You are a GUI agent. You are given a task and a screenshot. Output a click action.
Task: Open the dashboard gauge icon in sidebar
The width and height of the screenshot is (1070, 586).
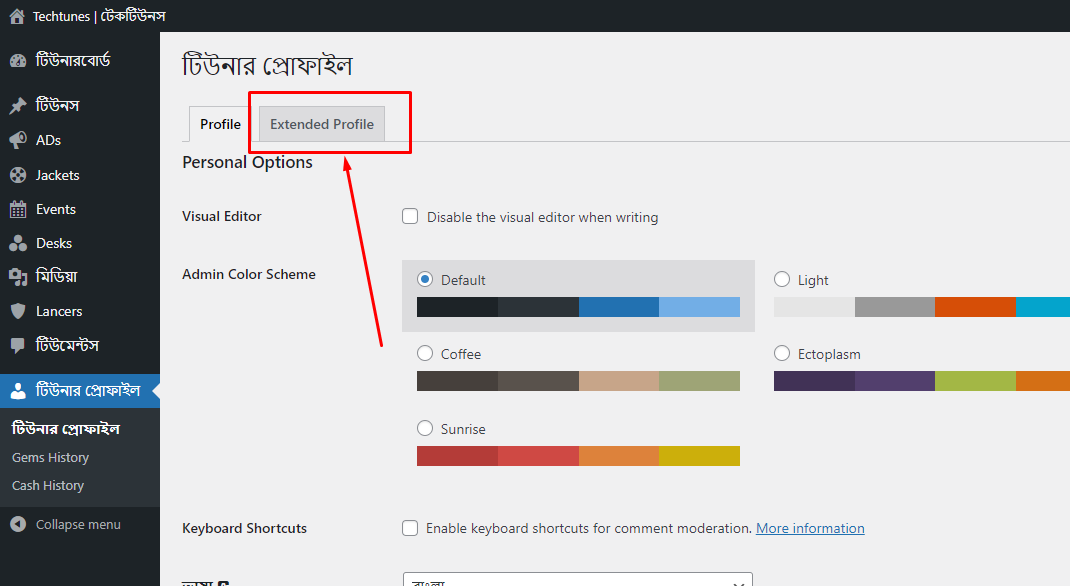tap(18, 61)
